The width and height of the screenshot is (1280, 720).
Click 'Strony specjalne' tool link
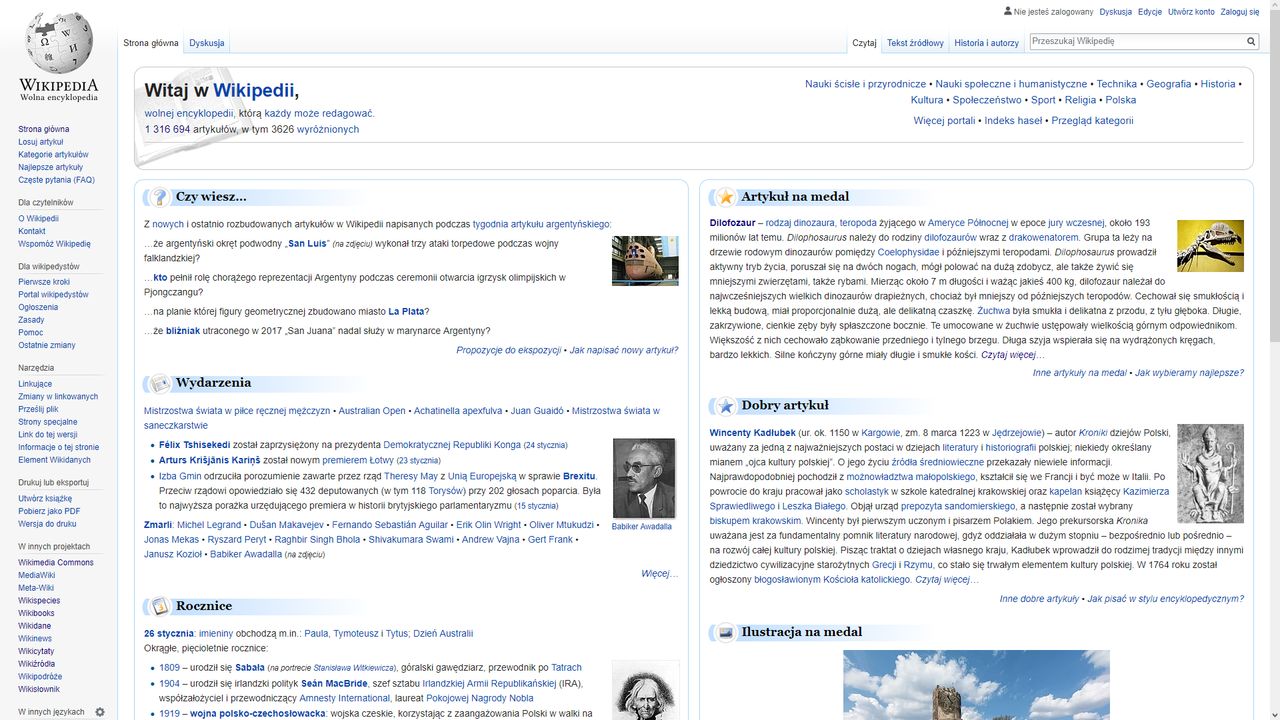point(48,422)
